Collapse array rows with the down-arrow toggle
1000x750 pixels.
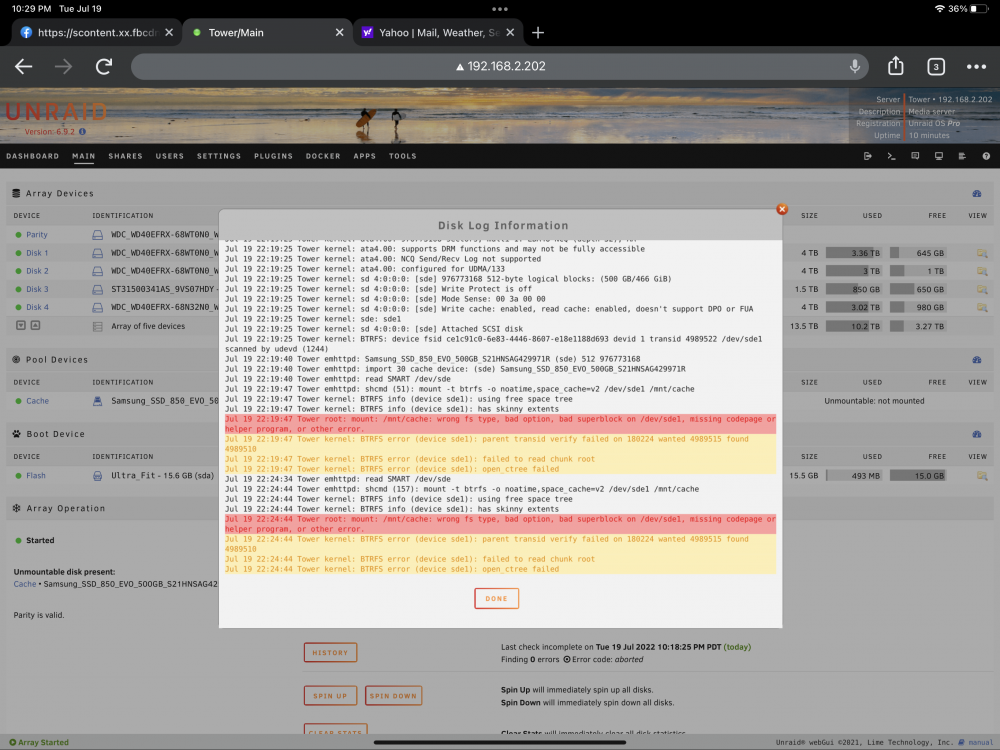[x=20, y=325]
